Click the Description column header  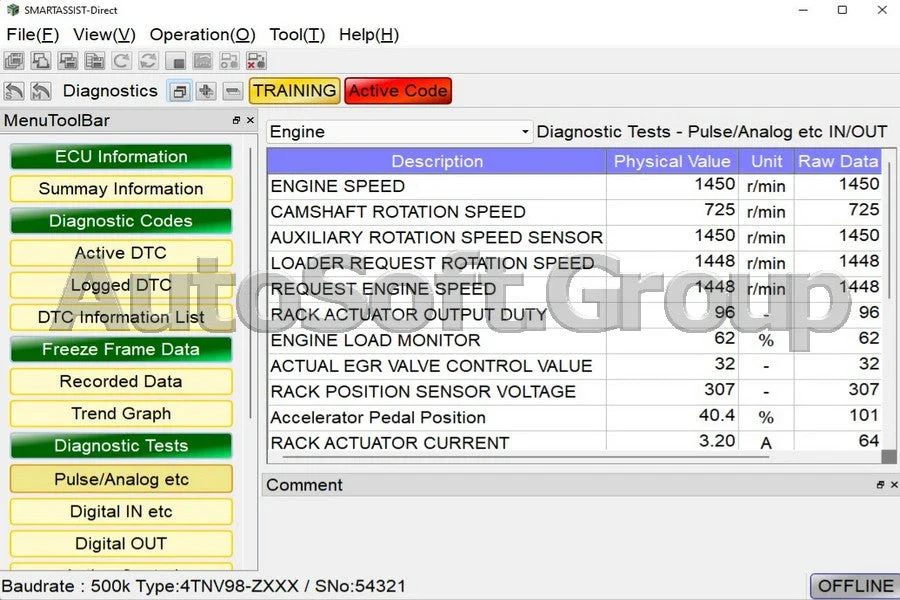437,161
